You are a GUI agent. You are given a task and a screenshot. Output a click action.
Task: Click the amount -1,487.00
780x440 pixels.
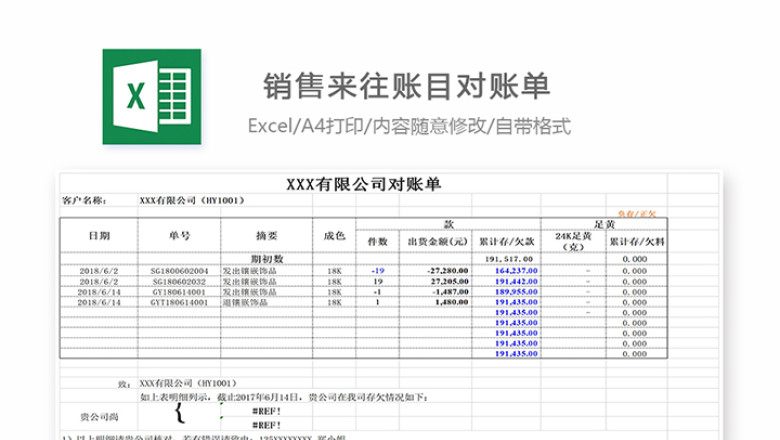point(450,292)
